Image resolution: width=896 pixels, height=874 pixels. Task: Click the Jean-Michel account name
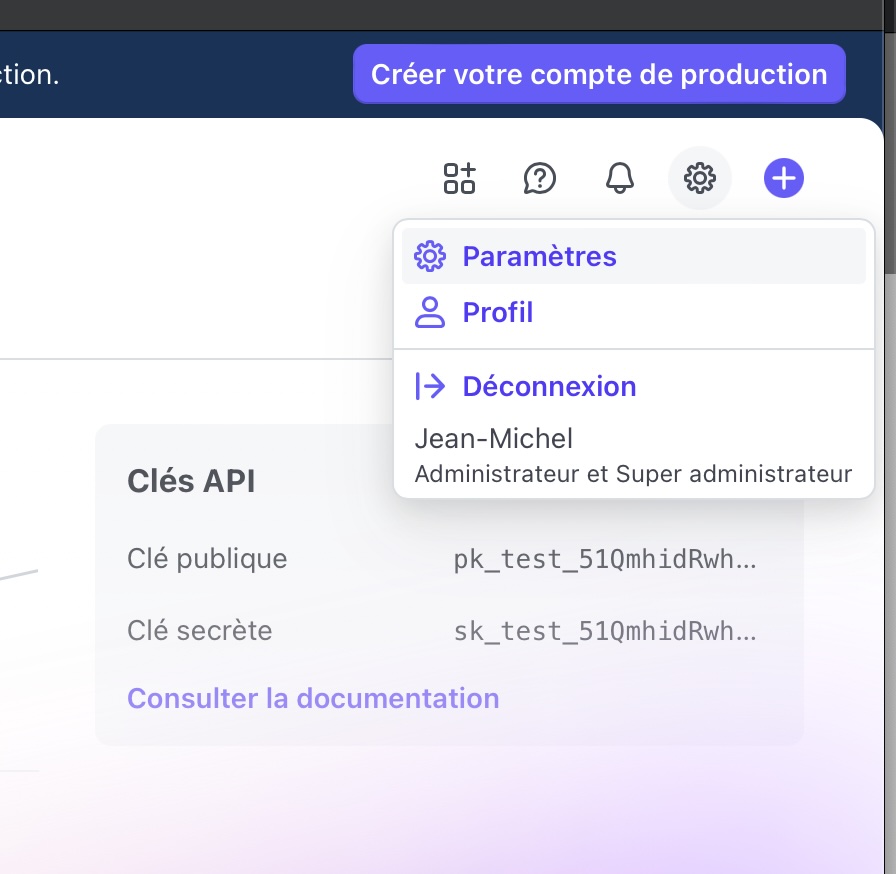click(493, 438)
